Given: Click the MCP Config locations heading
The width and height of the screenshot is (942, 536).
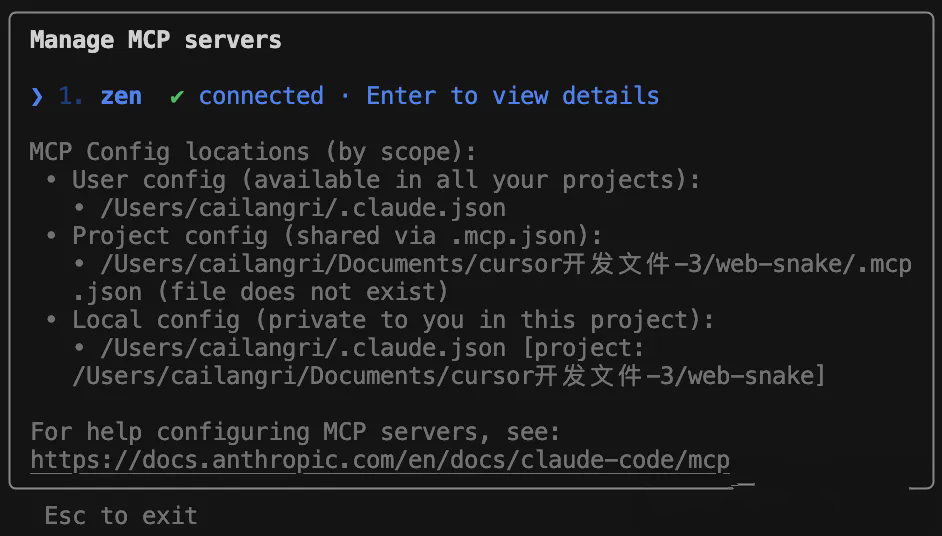Looking at the screenshot, I should coord(253,152).
